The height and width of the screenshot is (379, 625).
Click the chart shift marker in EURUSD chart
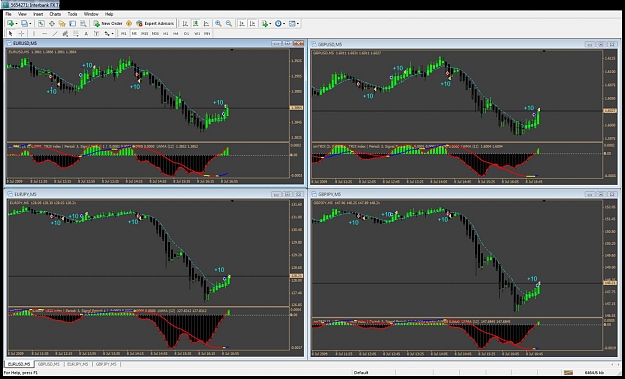point(232,50)
